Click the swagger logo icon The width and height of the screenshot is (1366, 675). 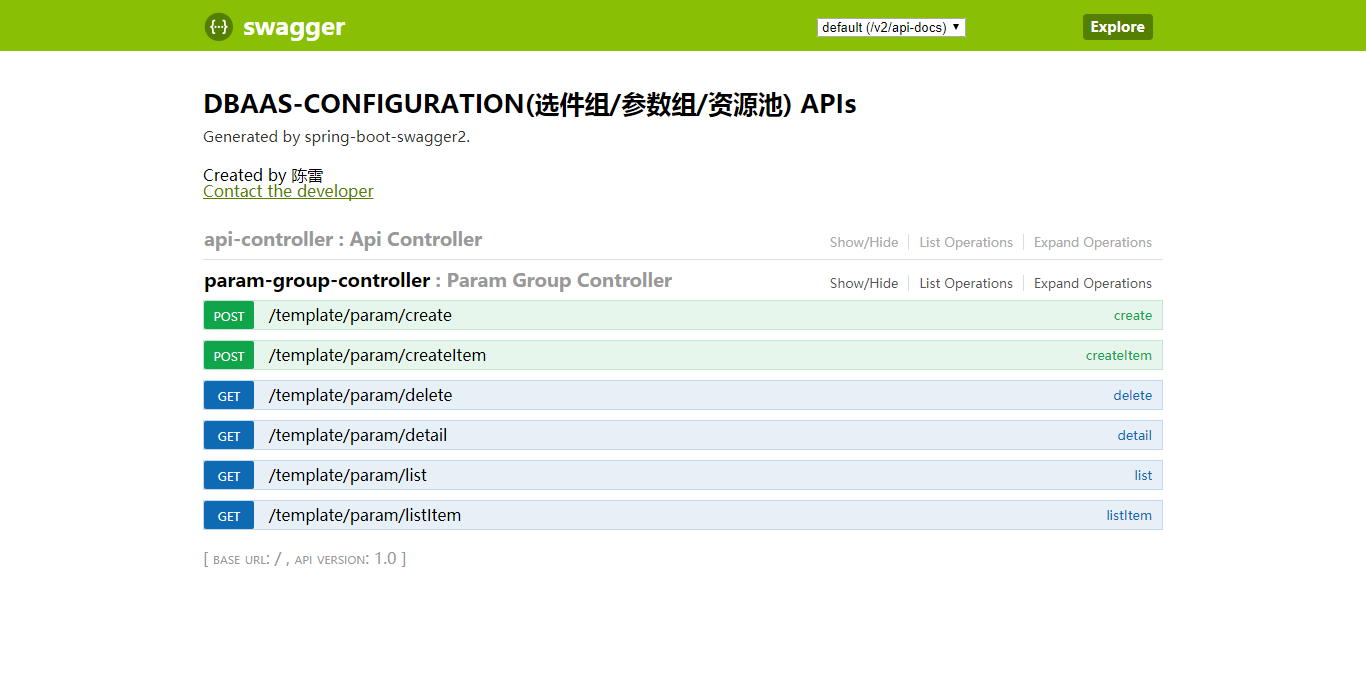pos(219,27)
